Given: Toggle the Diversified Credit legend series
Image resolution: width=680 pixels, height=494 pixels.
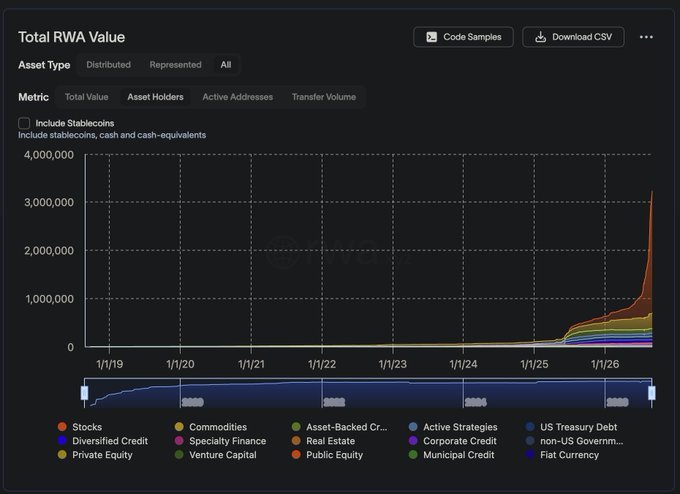Looking at the screenshot, I should [103, 441].
